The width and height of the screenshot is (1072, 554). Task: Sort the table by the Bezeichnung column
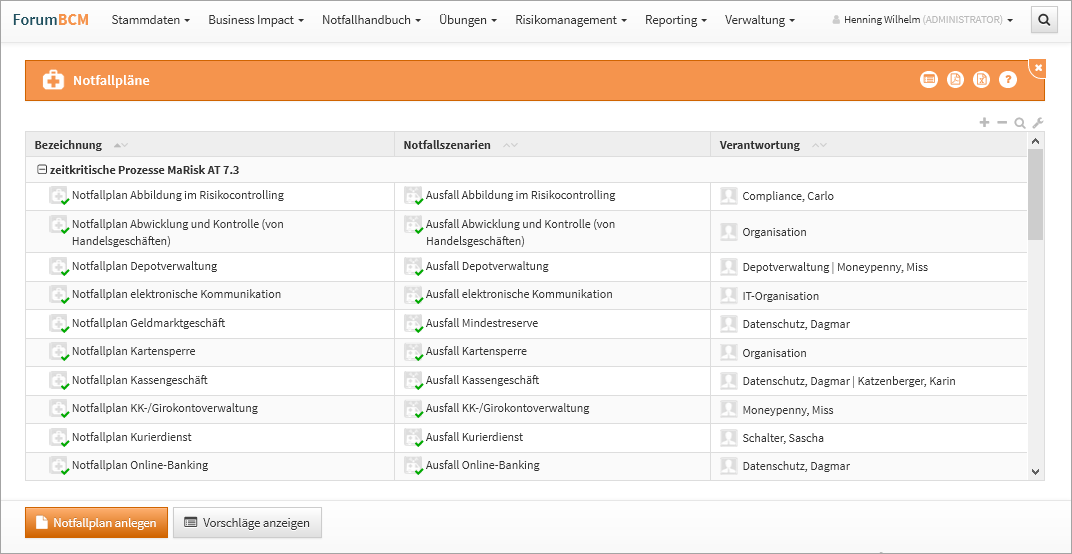(x=68, y=145)
